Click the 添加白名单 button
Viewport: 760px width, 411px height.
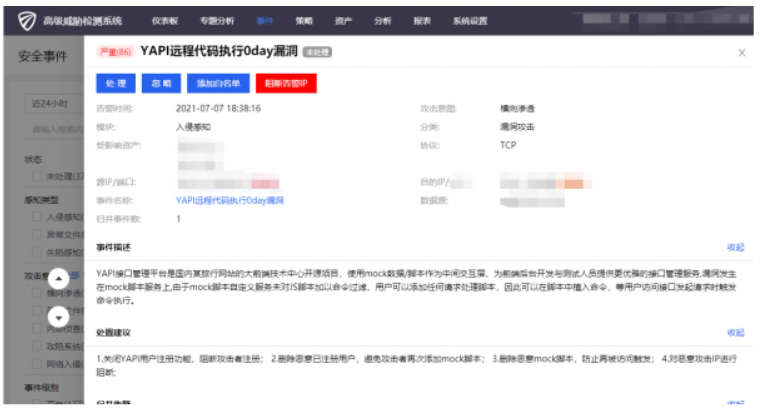point(218,83)
